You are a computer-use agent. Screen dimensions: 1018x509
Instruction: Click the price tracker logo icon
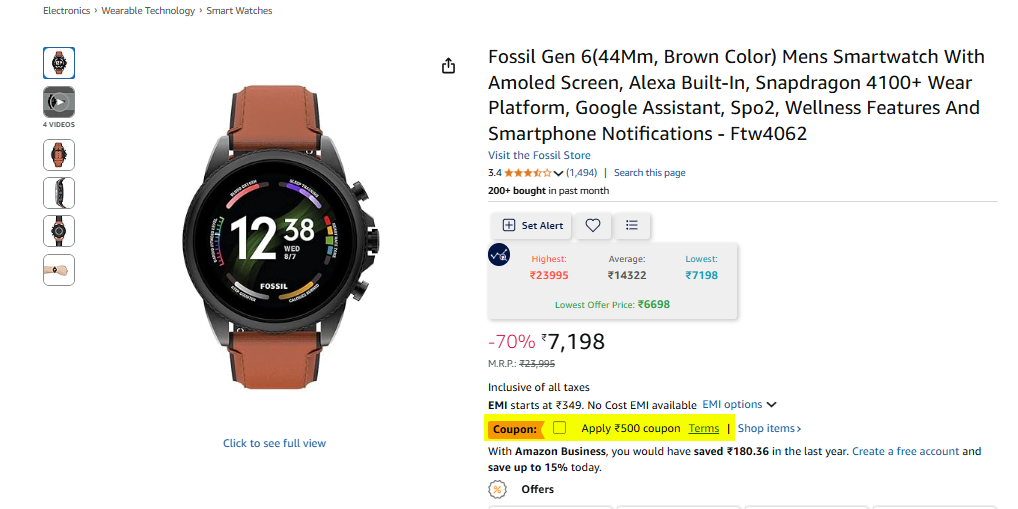pyautogui.click(x=499, y=255)
